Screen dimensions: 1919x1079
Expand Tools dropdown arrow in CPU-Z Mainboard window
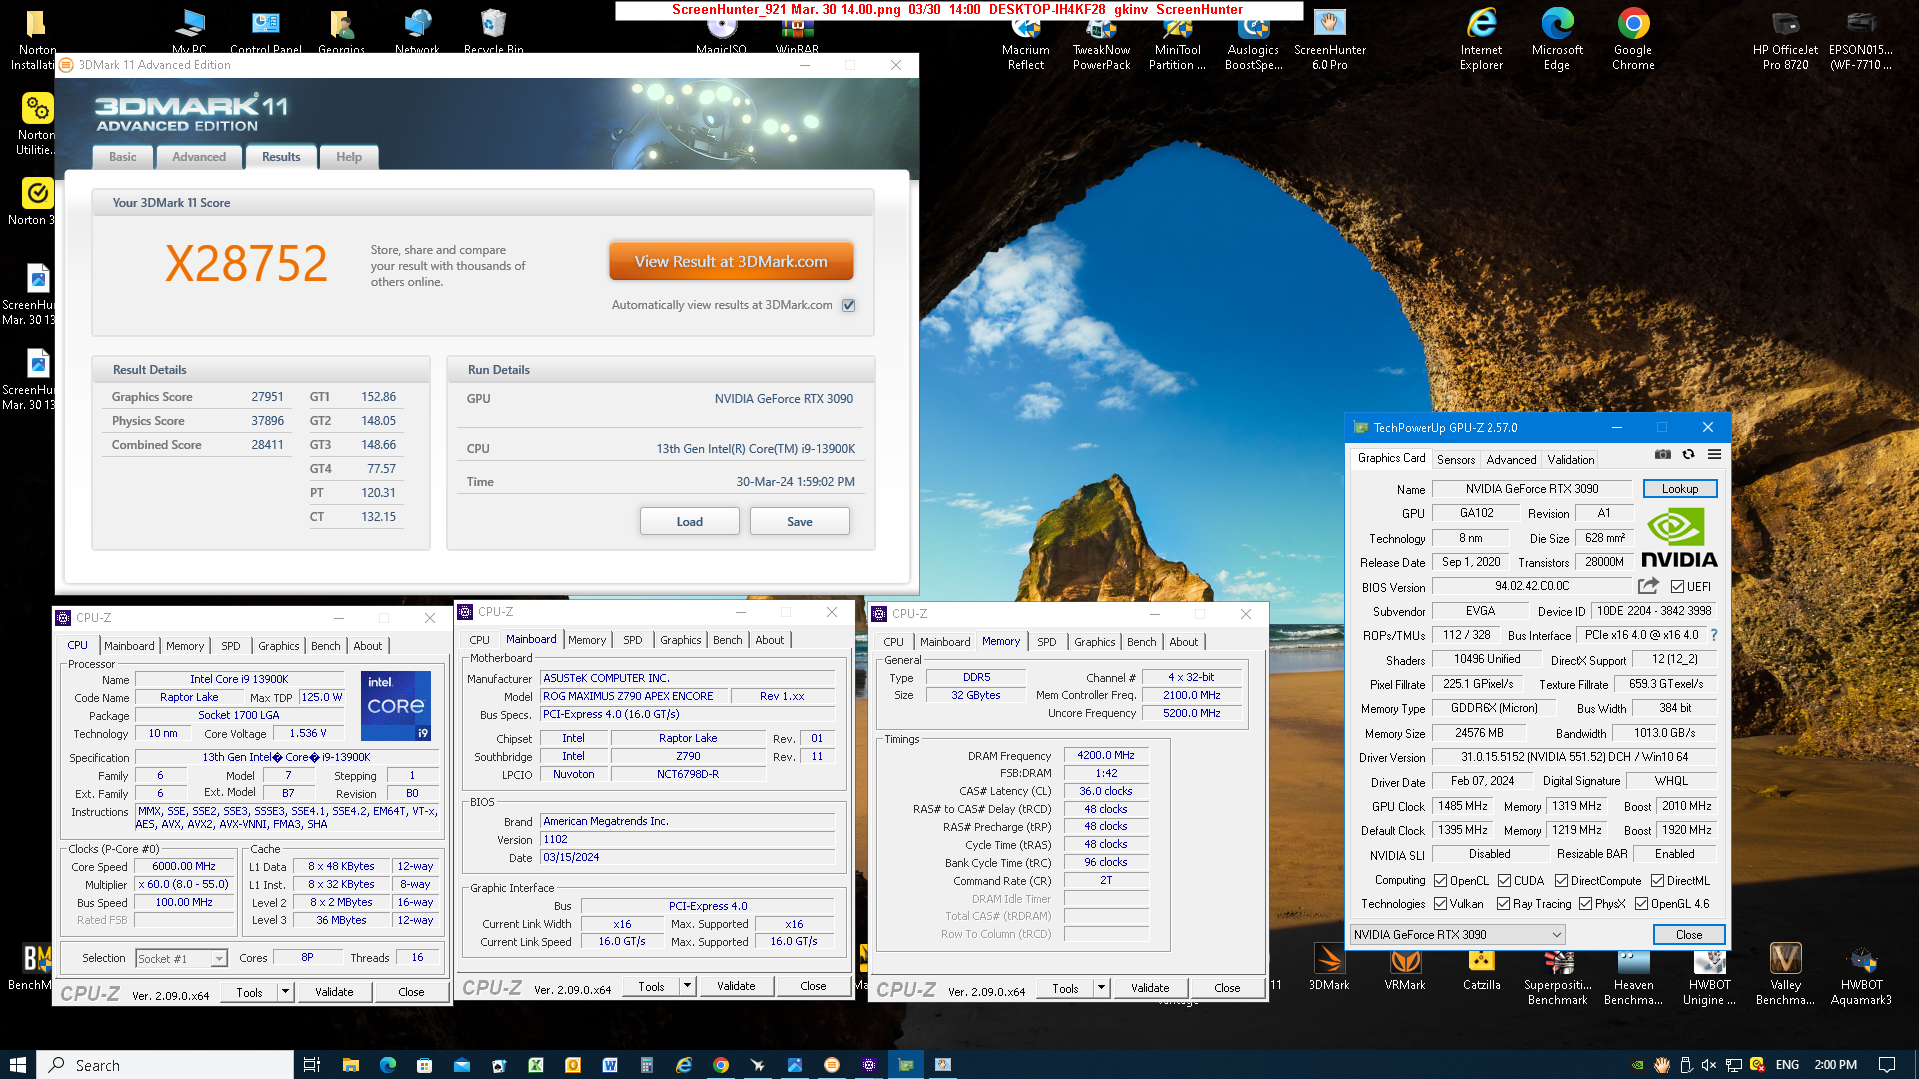[x=687, y=986]
